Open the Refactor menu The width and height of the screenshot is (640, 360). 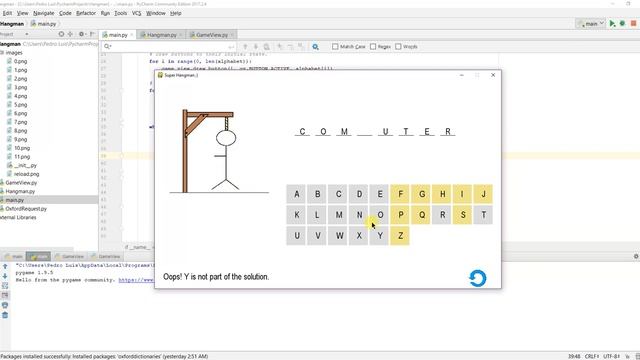[86, 13]
